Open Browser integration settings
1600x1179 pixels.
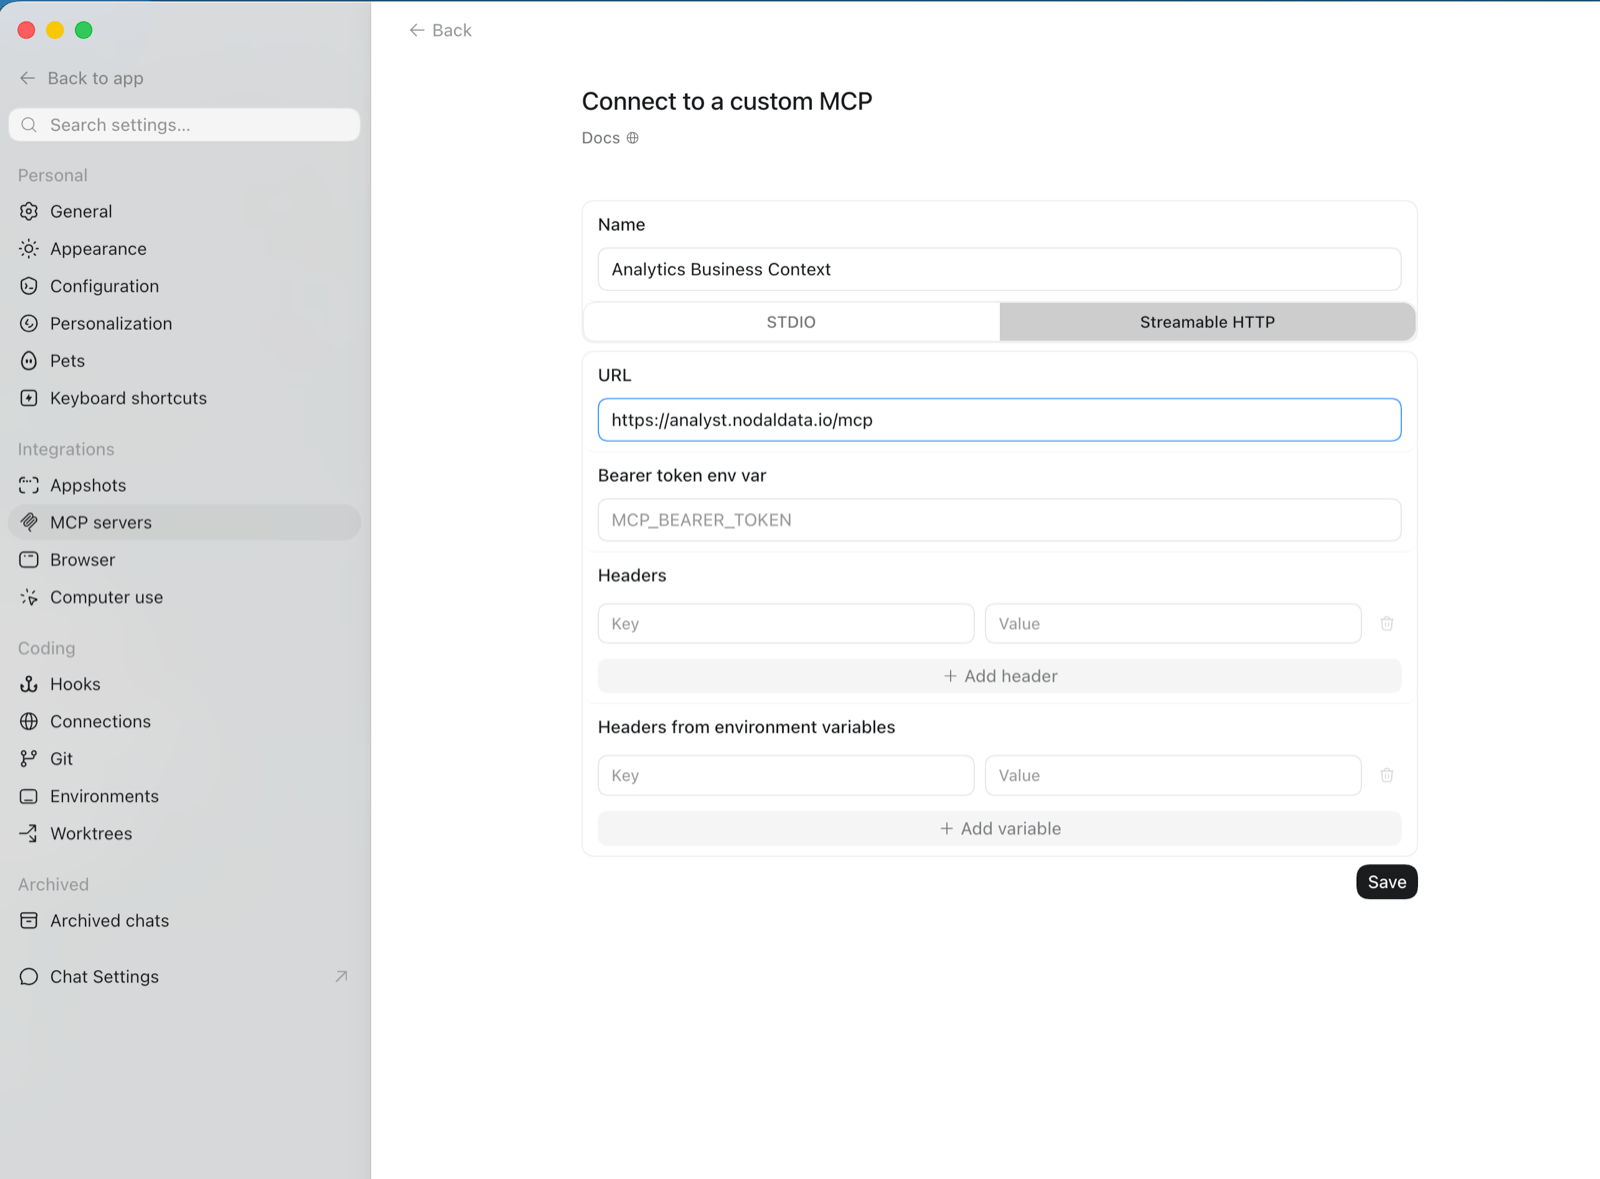pos(184,559)
